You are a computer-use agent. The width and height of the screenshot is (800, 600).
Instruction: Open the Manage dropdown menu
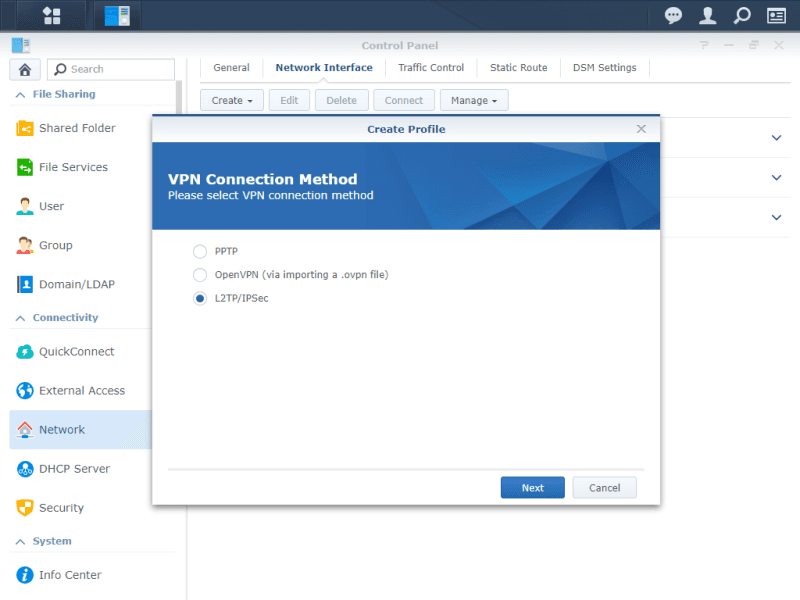tap(474, 100)
